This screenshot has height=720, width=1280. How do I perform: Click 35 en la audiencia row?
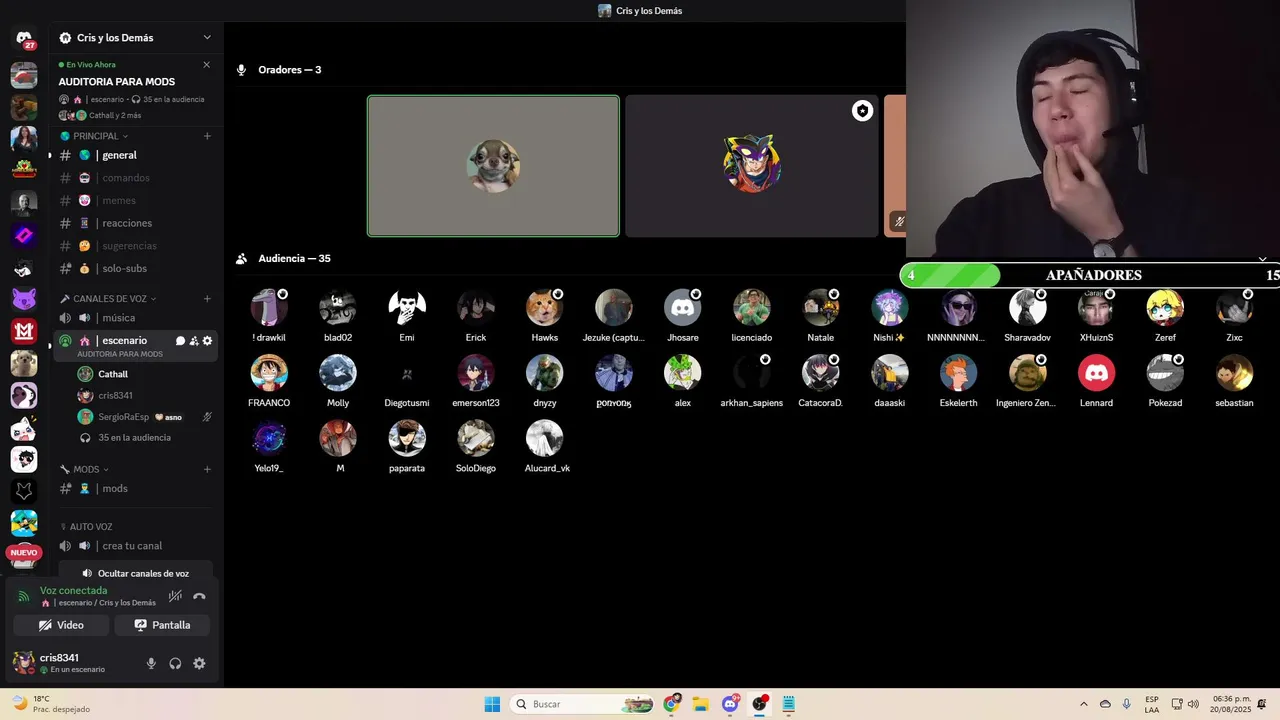[135, 438]
